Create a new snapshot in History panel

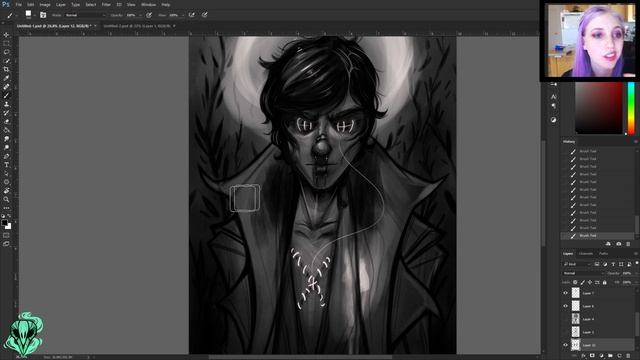[x=619, y=244]
